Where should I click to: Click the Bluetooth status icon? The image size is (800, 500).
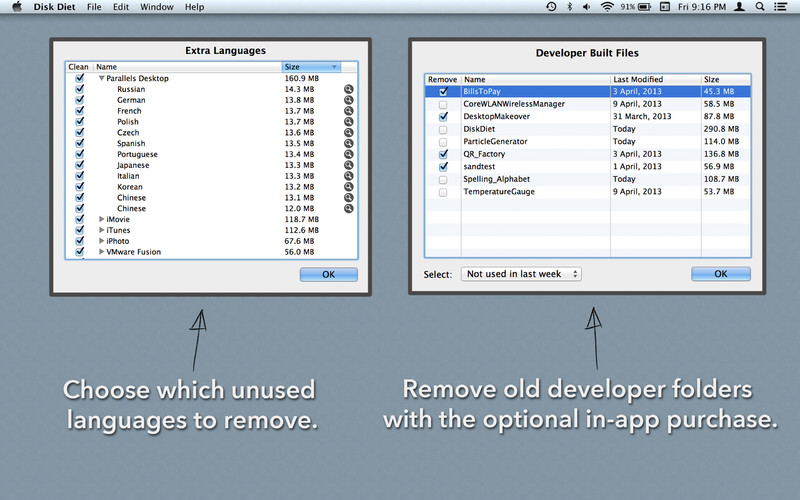click(569, 7)
